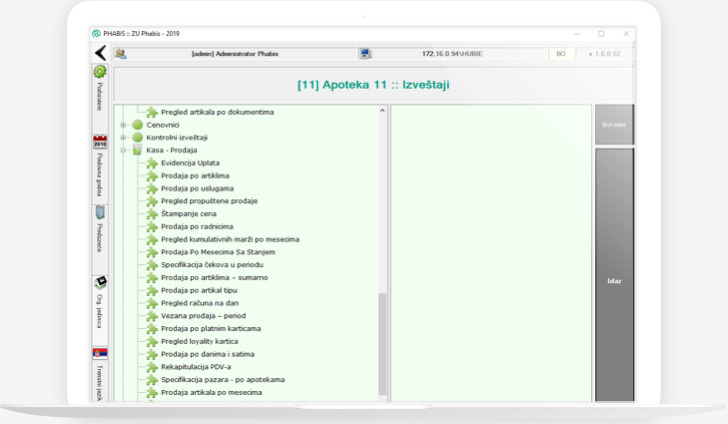The image size is (728, 424).
Task: Select Prodaja po platnim karticama
Action: 211,329
